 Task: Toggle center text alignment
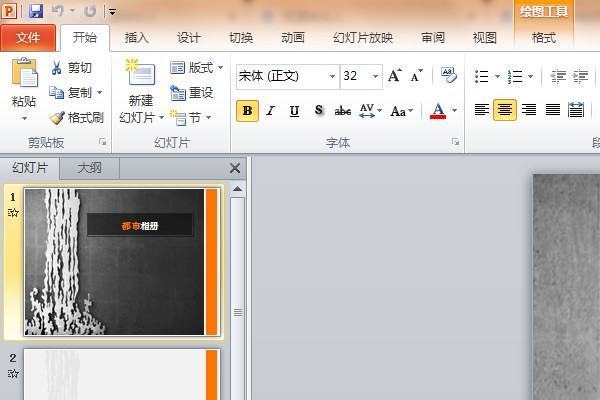[505, 110]
